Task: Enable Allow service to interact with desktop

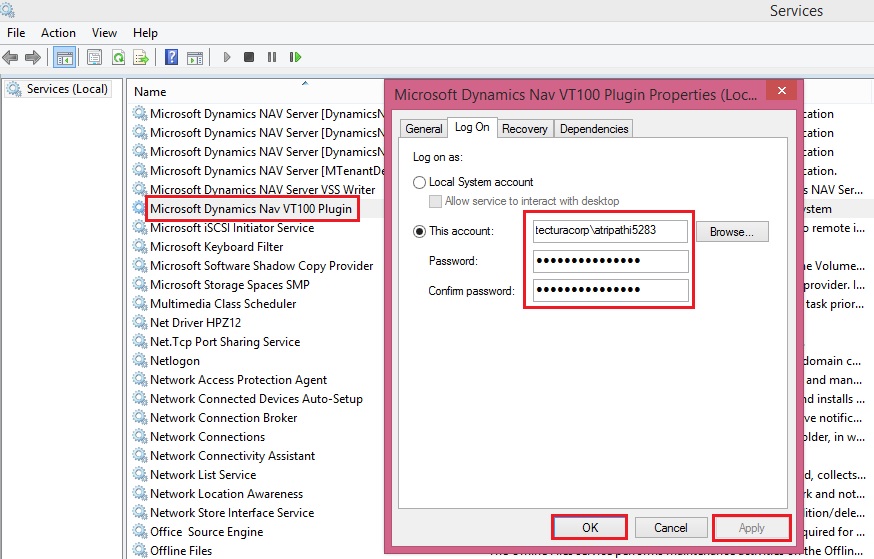Action: tap(436, 201)
